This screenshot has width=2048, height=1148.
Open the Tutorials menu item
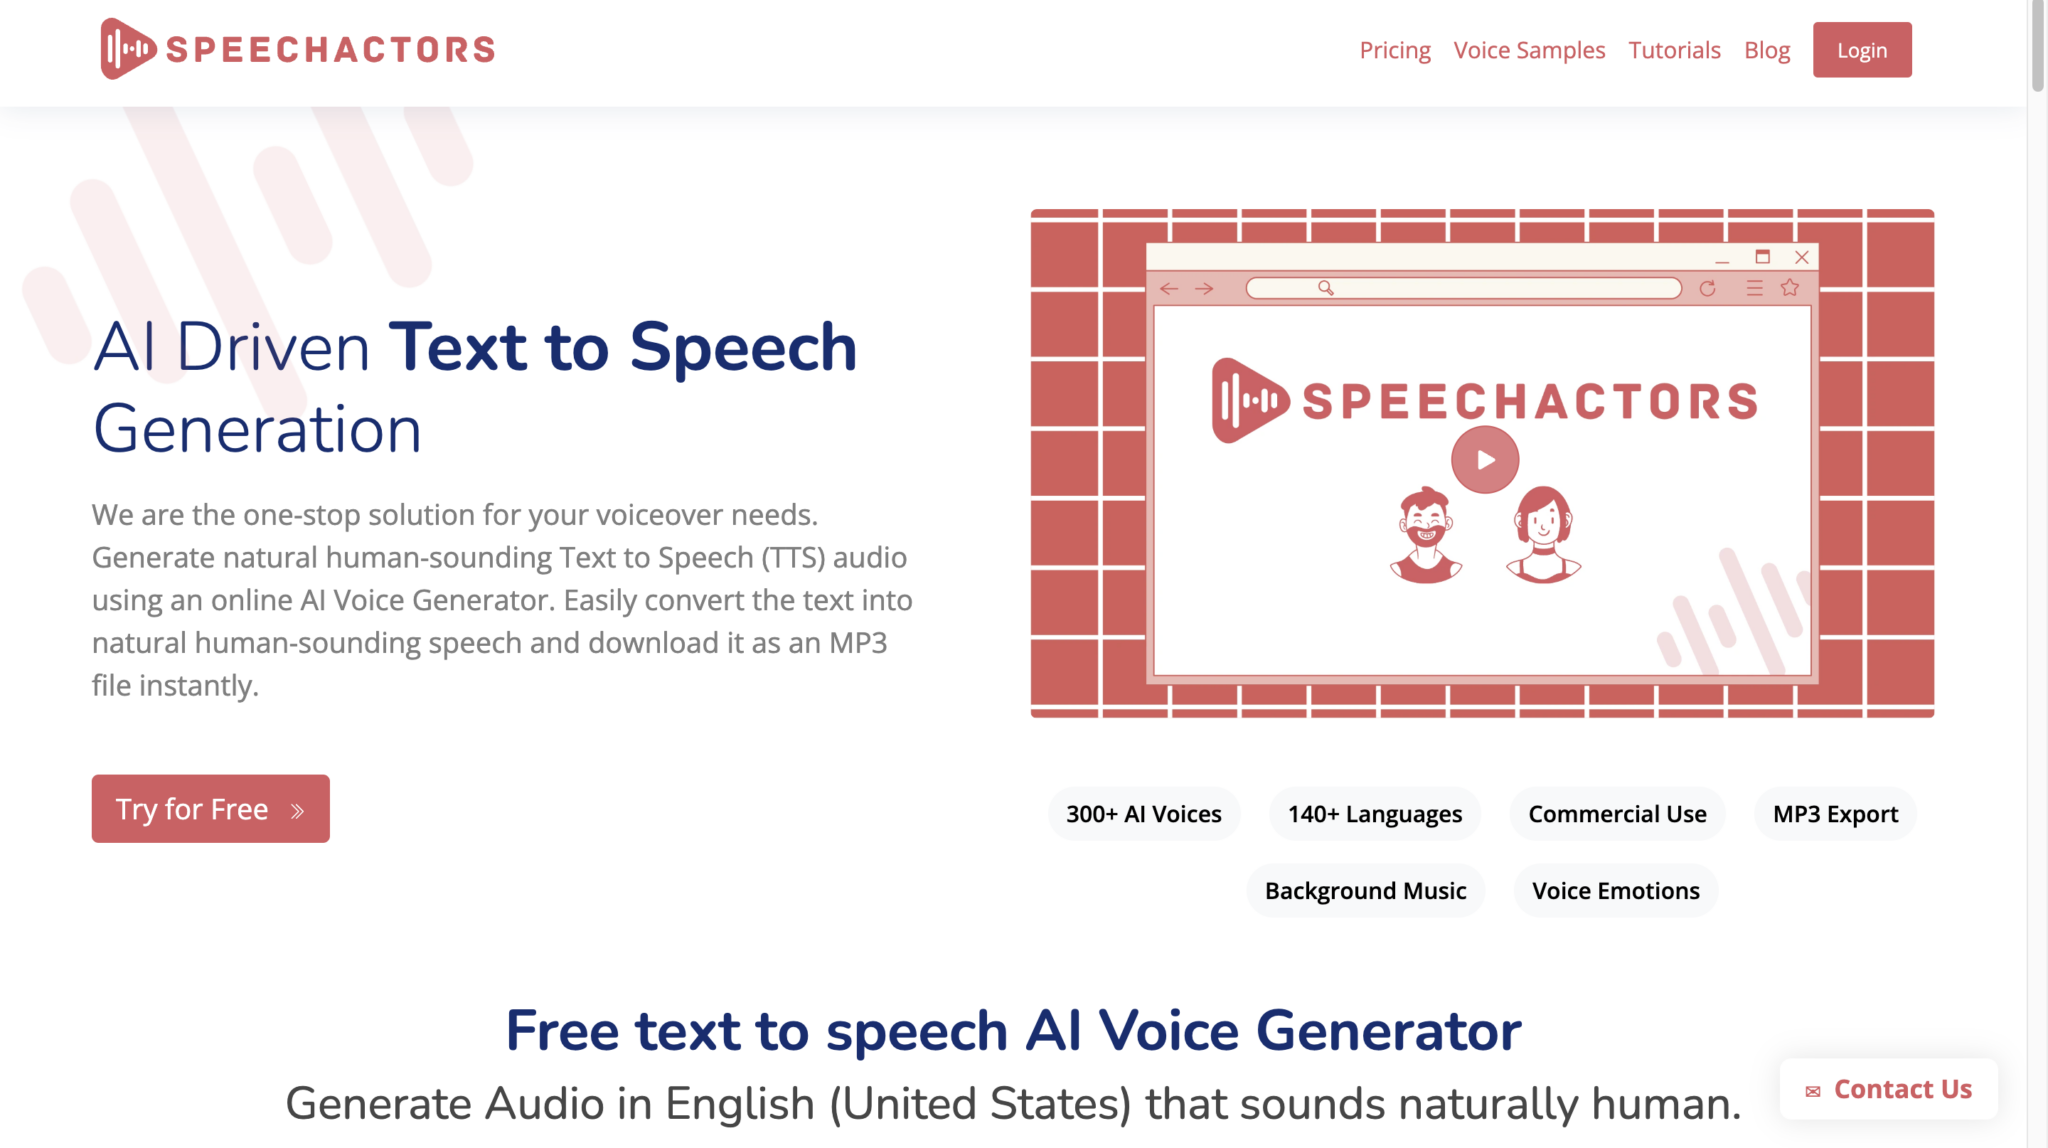[x=1675, y=49]
